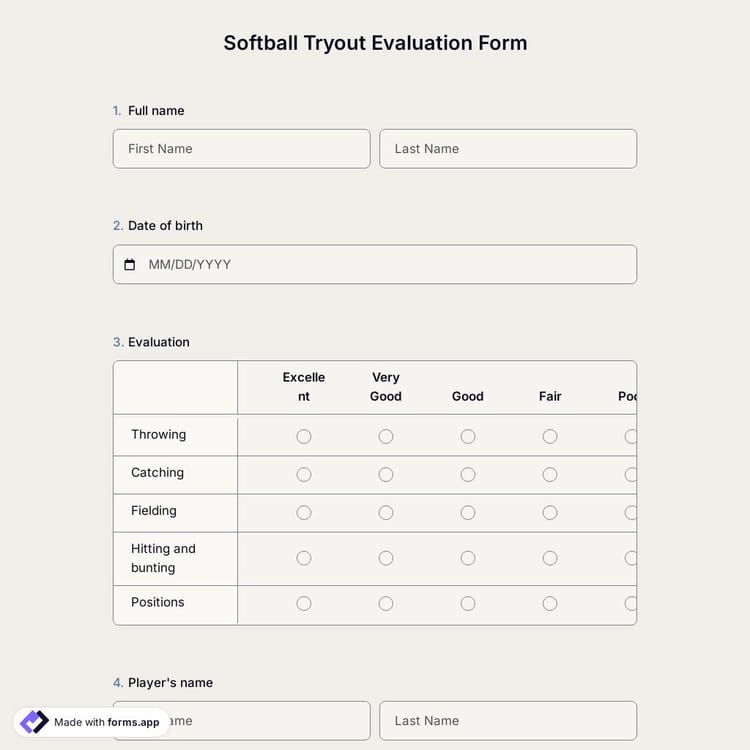
Task: Select Fair for Catching
Action: click(550, 474)
